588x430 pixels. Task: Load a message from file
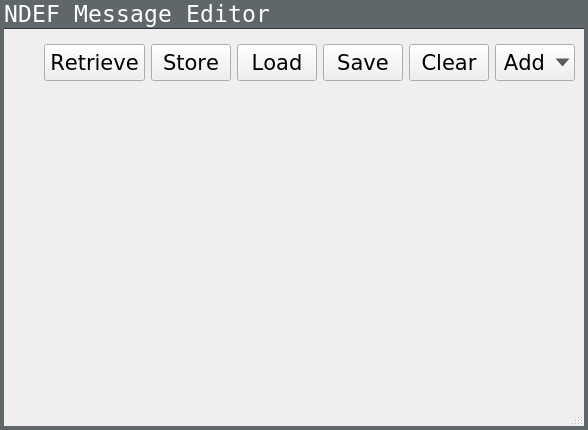pos(277,63)
